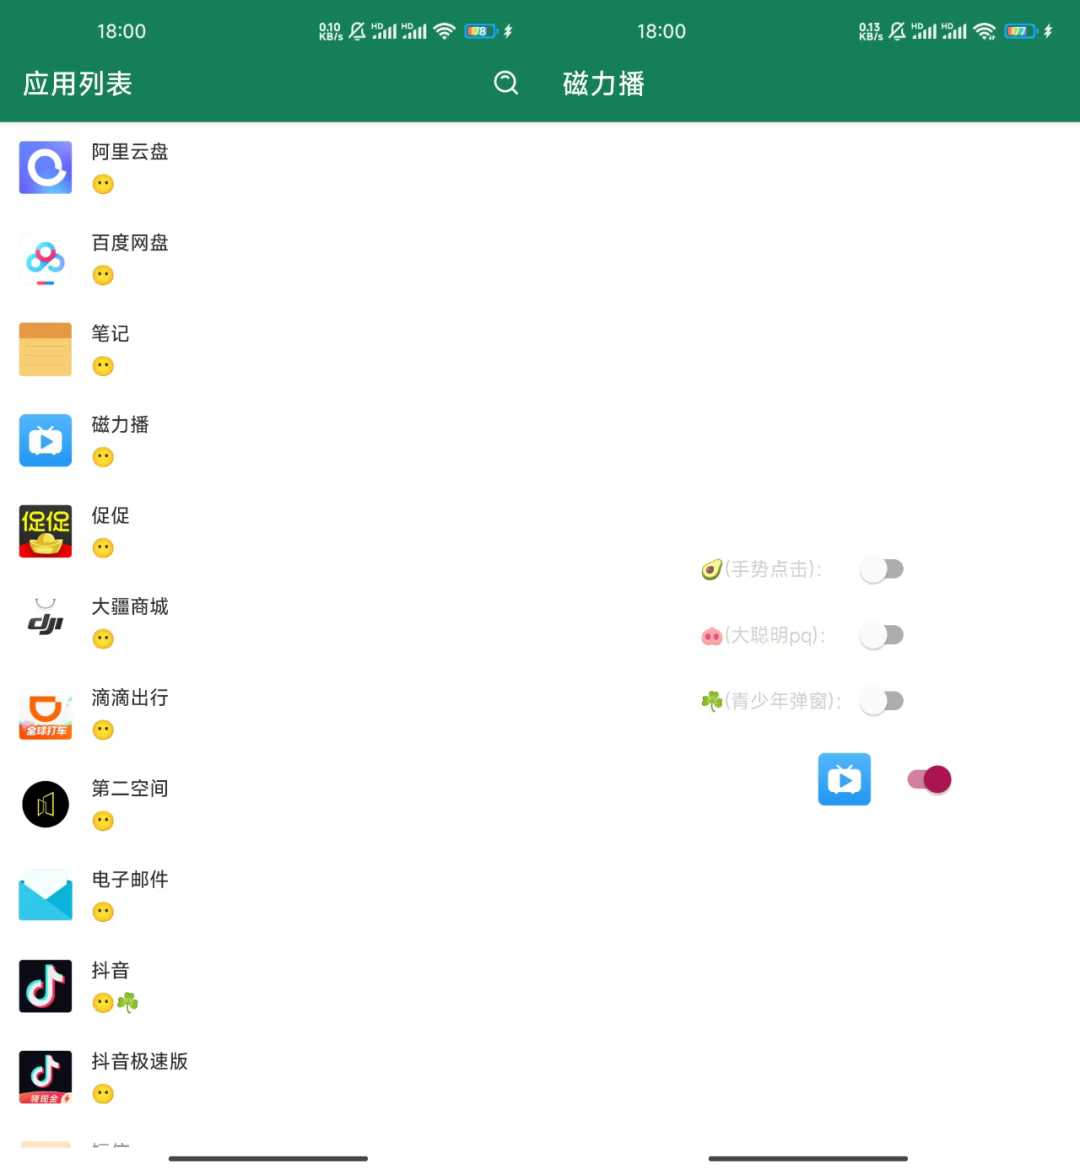Open the 磁力播 app icon in list
Screen dimensions: 1080x1169
coord(45,440)
